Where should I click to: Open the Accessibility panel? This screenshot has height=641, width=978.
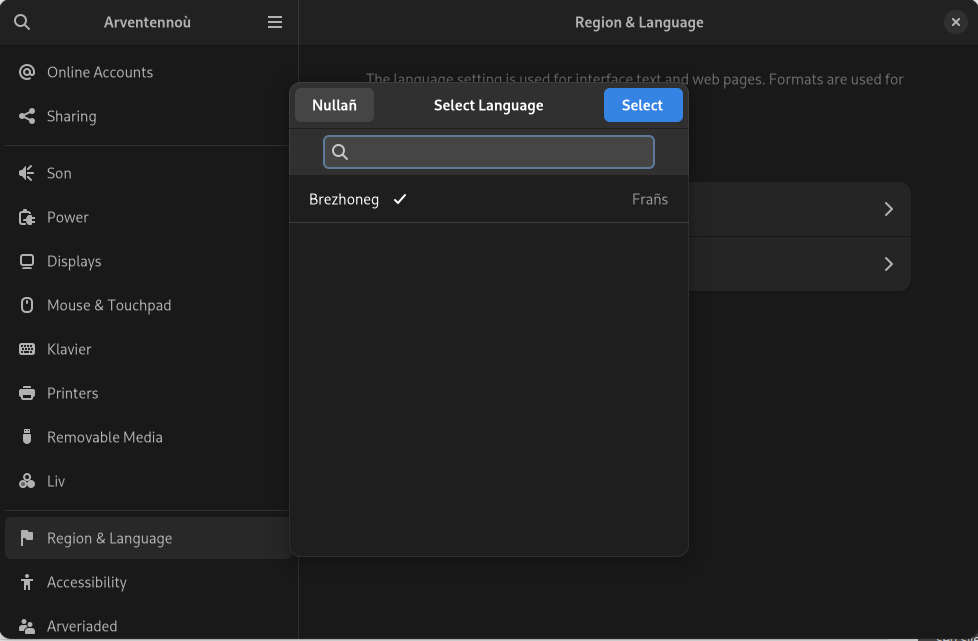147,582
